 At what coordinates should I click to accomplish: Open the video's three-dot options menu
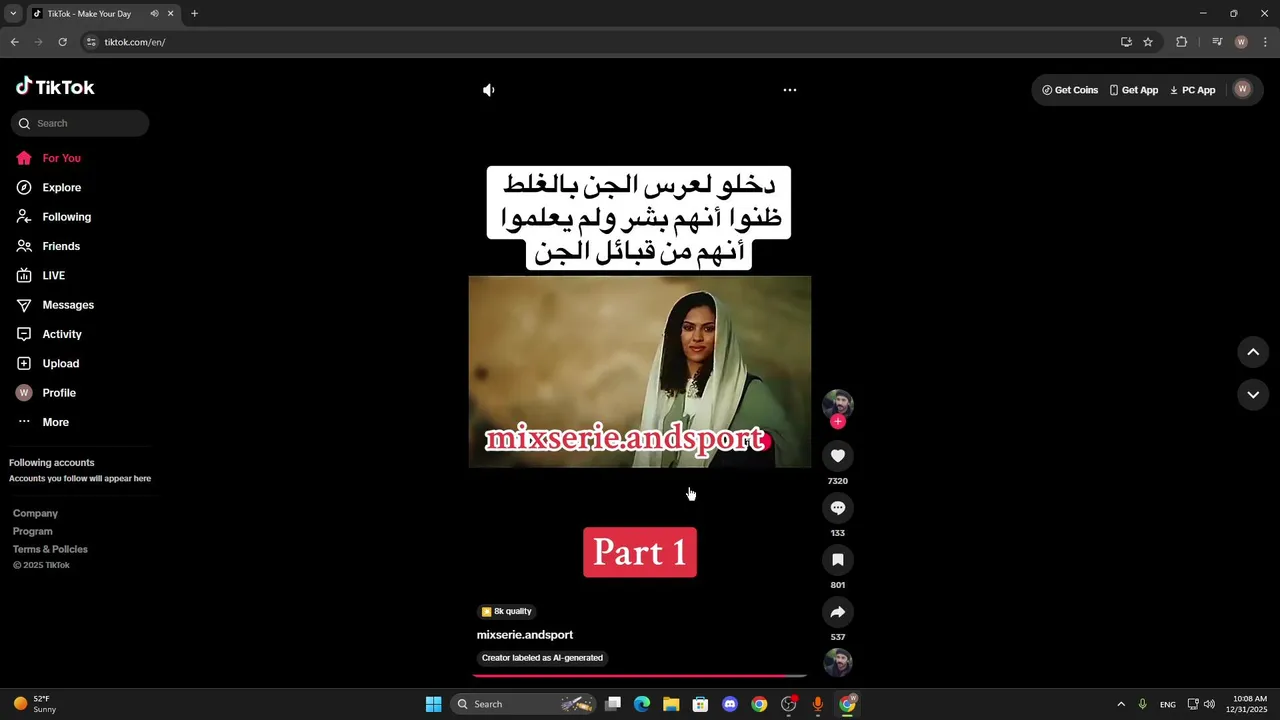(790, 90)
